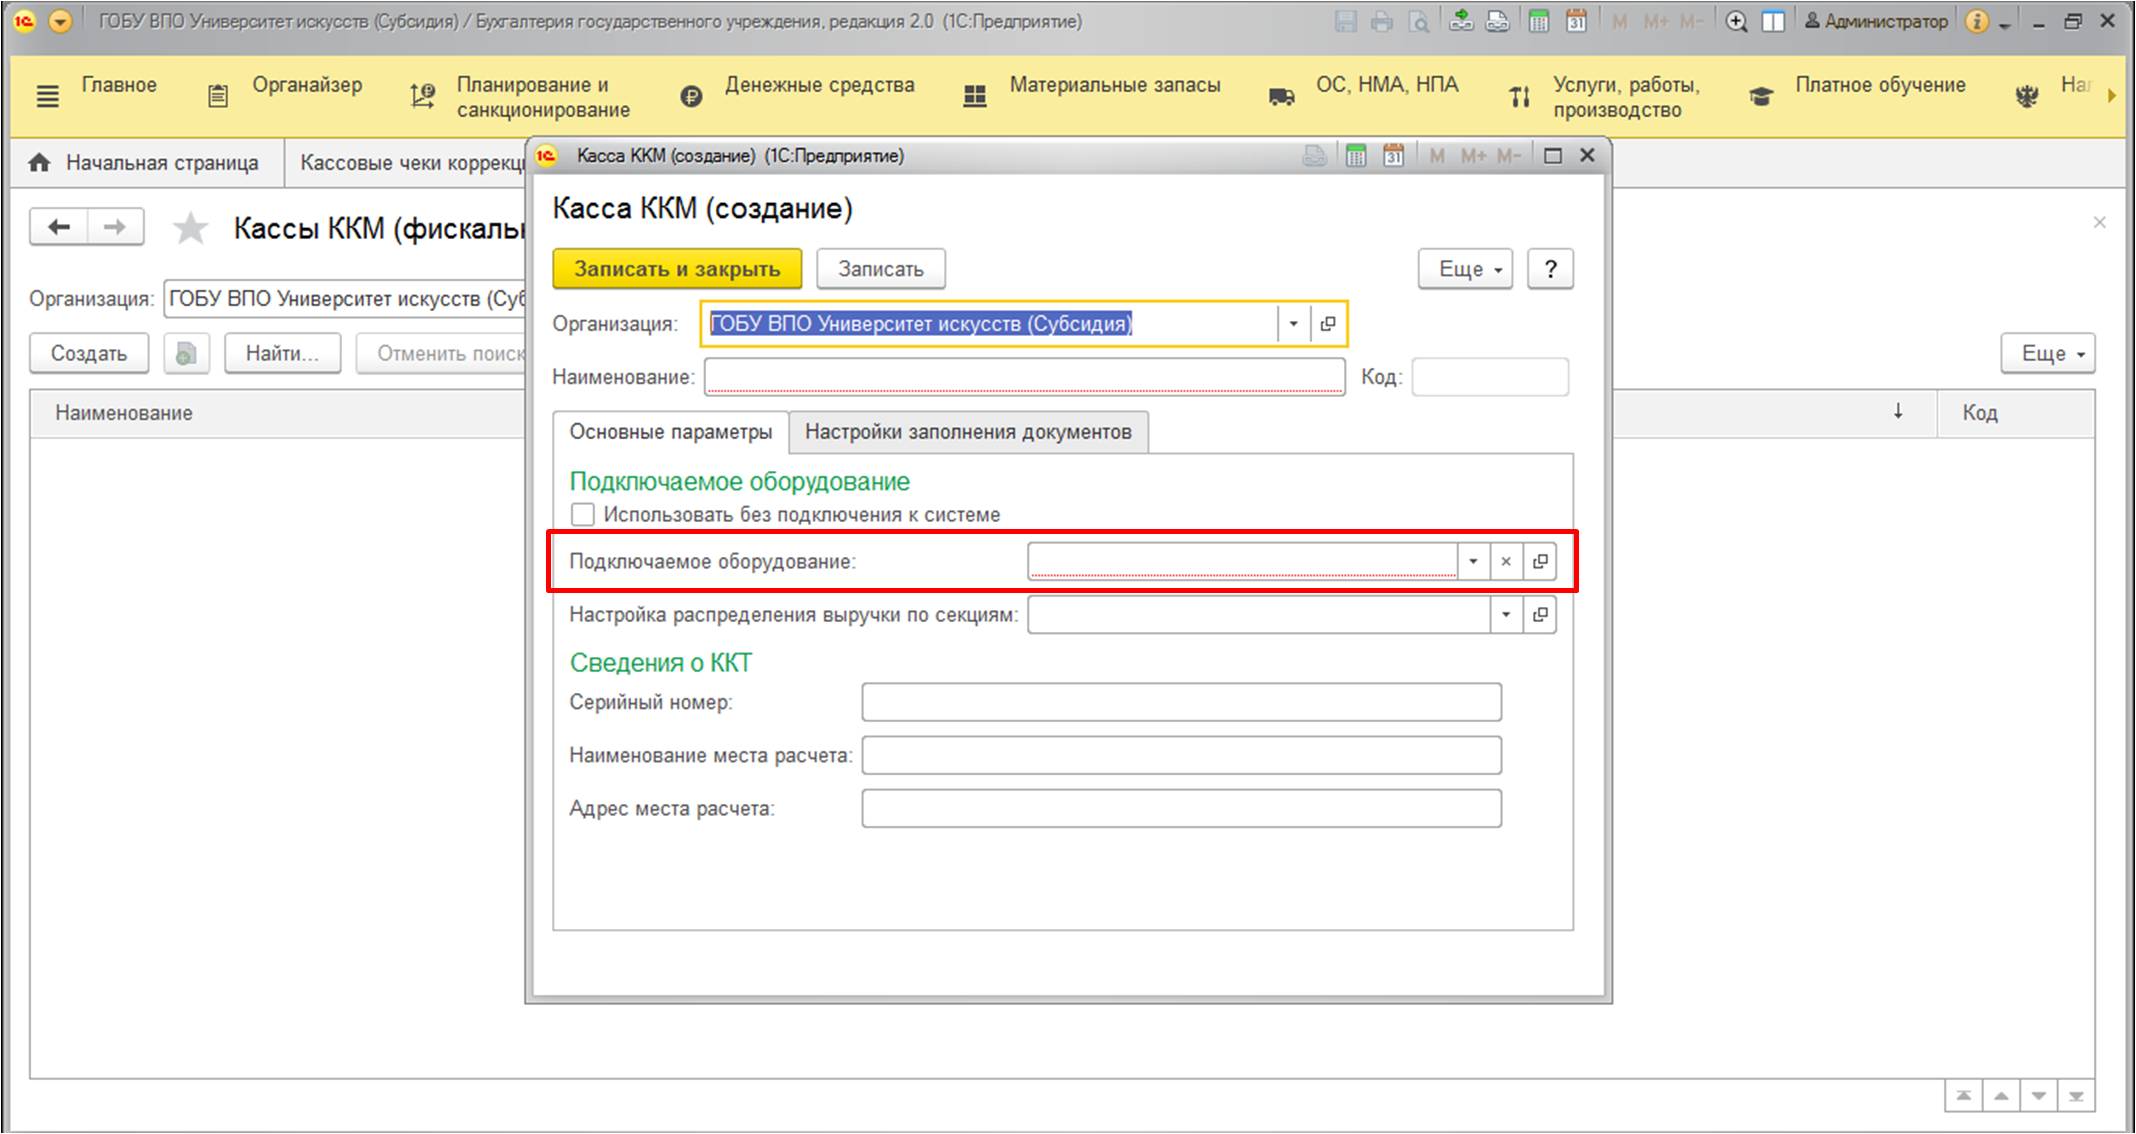Switch to Кассовые чеки коррекции tab
The height and width of the screenshot is (1134, 2136).
[410, 163]
